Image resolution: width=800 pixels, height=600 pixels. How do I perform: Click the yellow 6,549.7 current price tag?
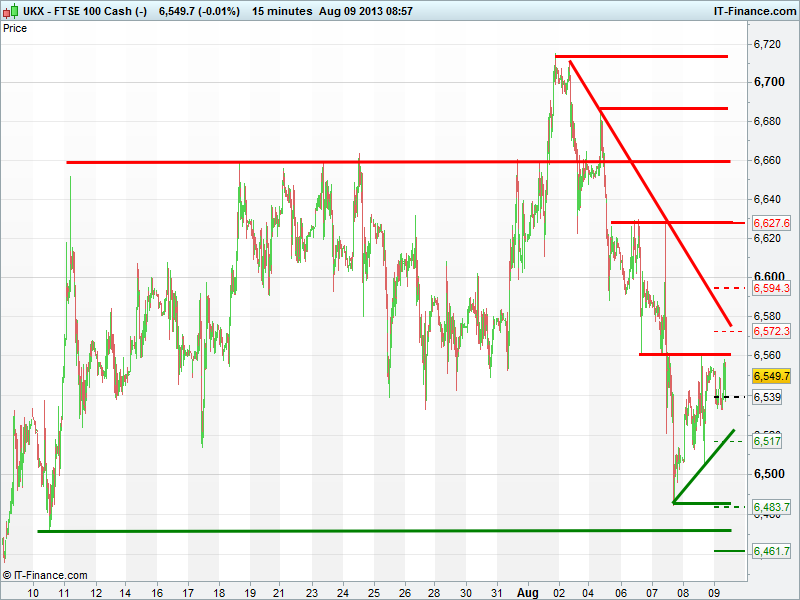click(x=771, y=376)
